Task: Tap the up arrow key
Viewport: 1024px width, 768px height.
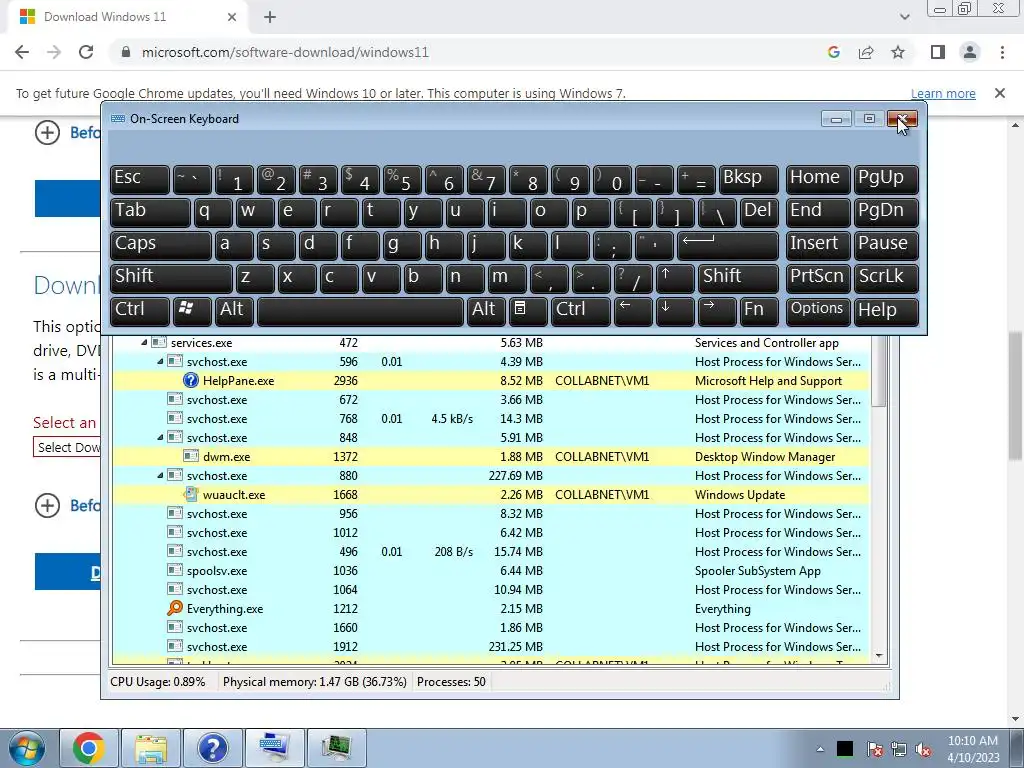Action: coord(675,277)
